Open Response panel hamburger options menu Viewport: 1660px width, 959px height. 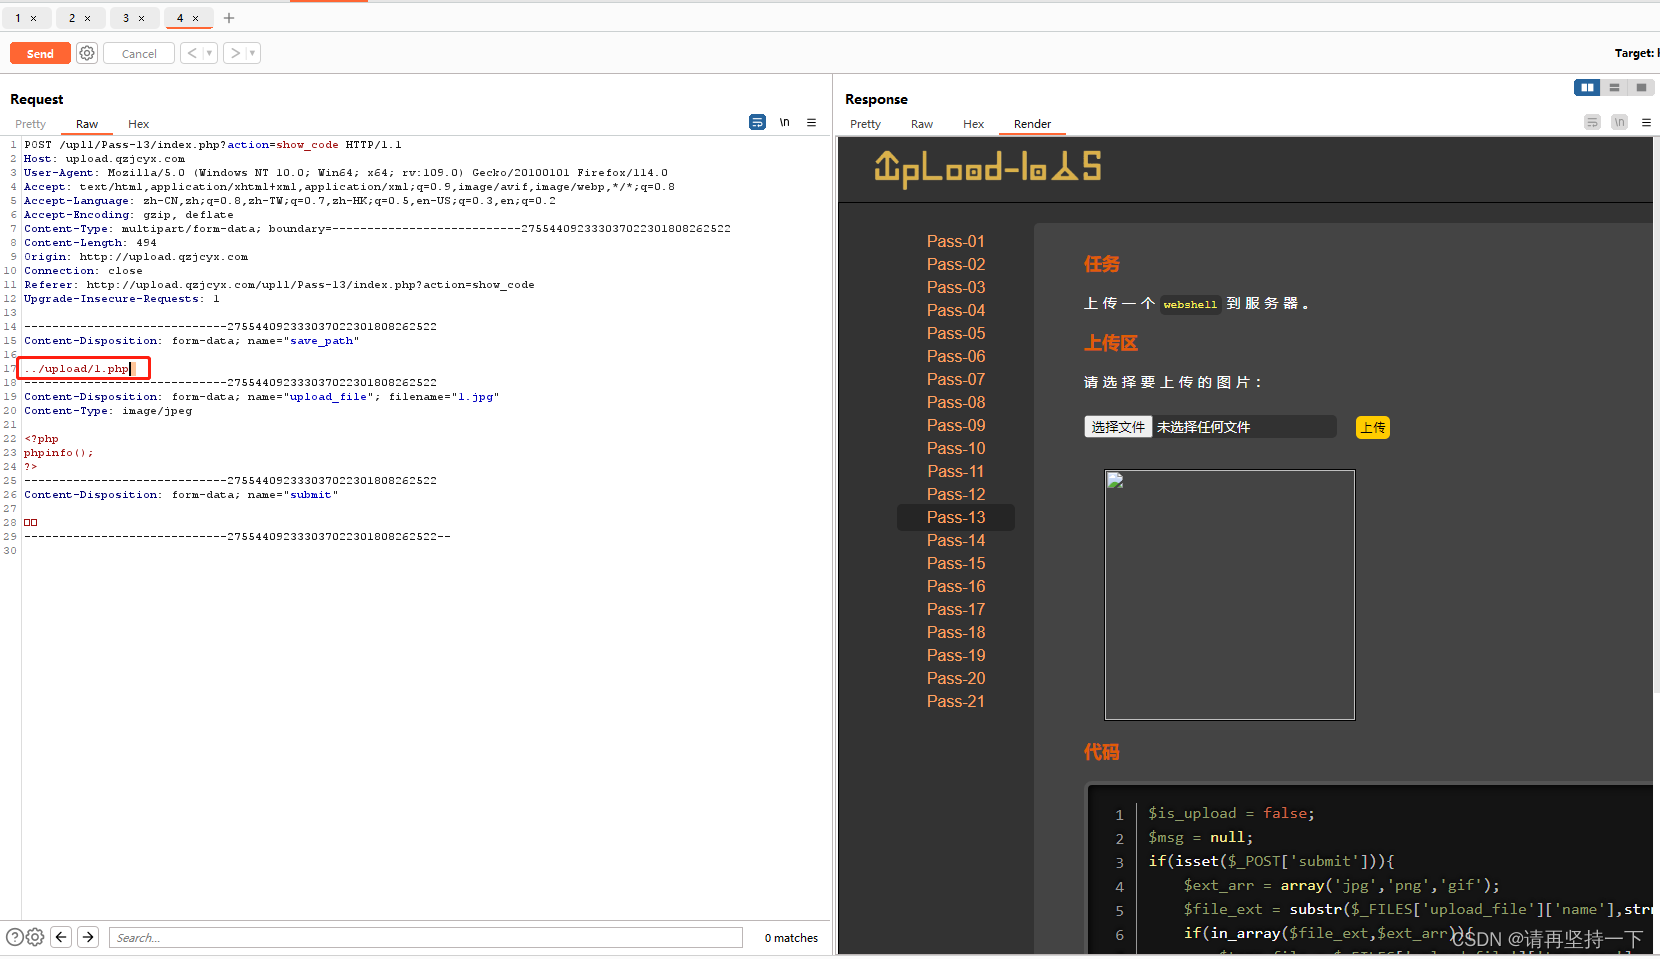[1646, 122]
